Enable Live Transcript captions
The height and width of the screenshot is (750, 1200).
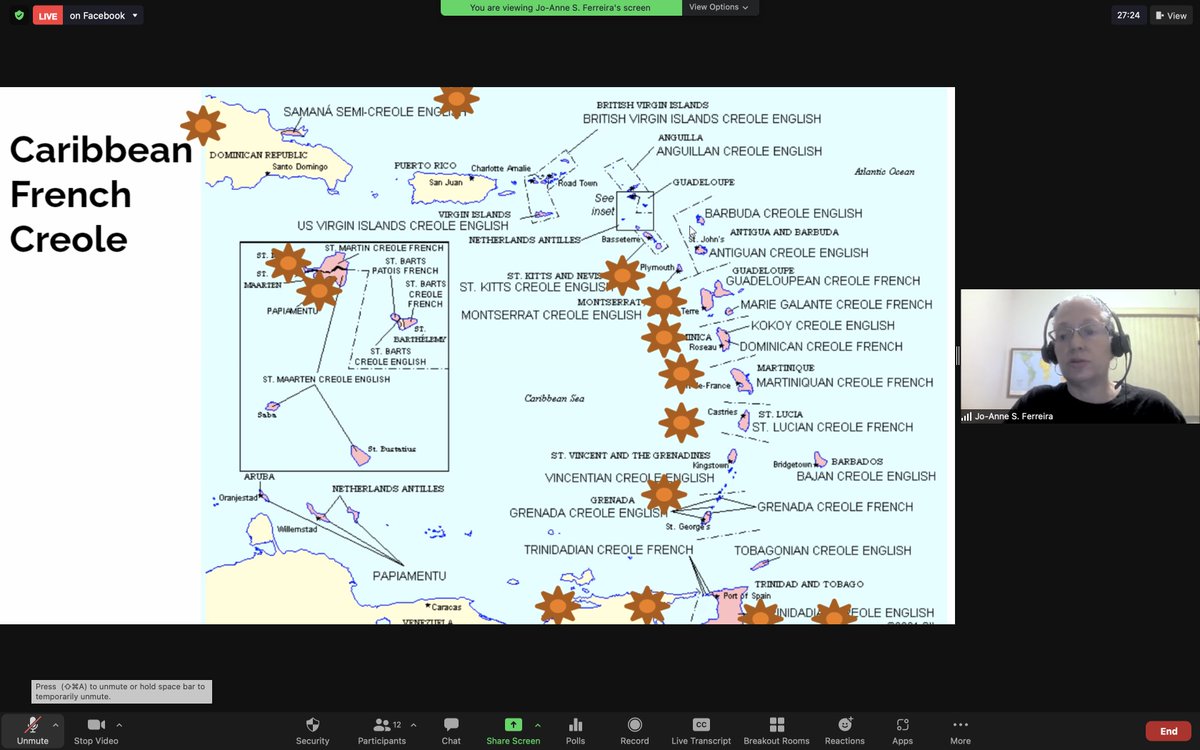click(x=701, y=730)
